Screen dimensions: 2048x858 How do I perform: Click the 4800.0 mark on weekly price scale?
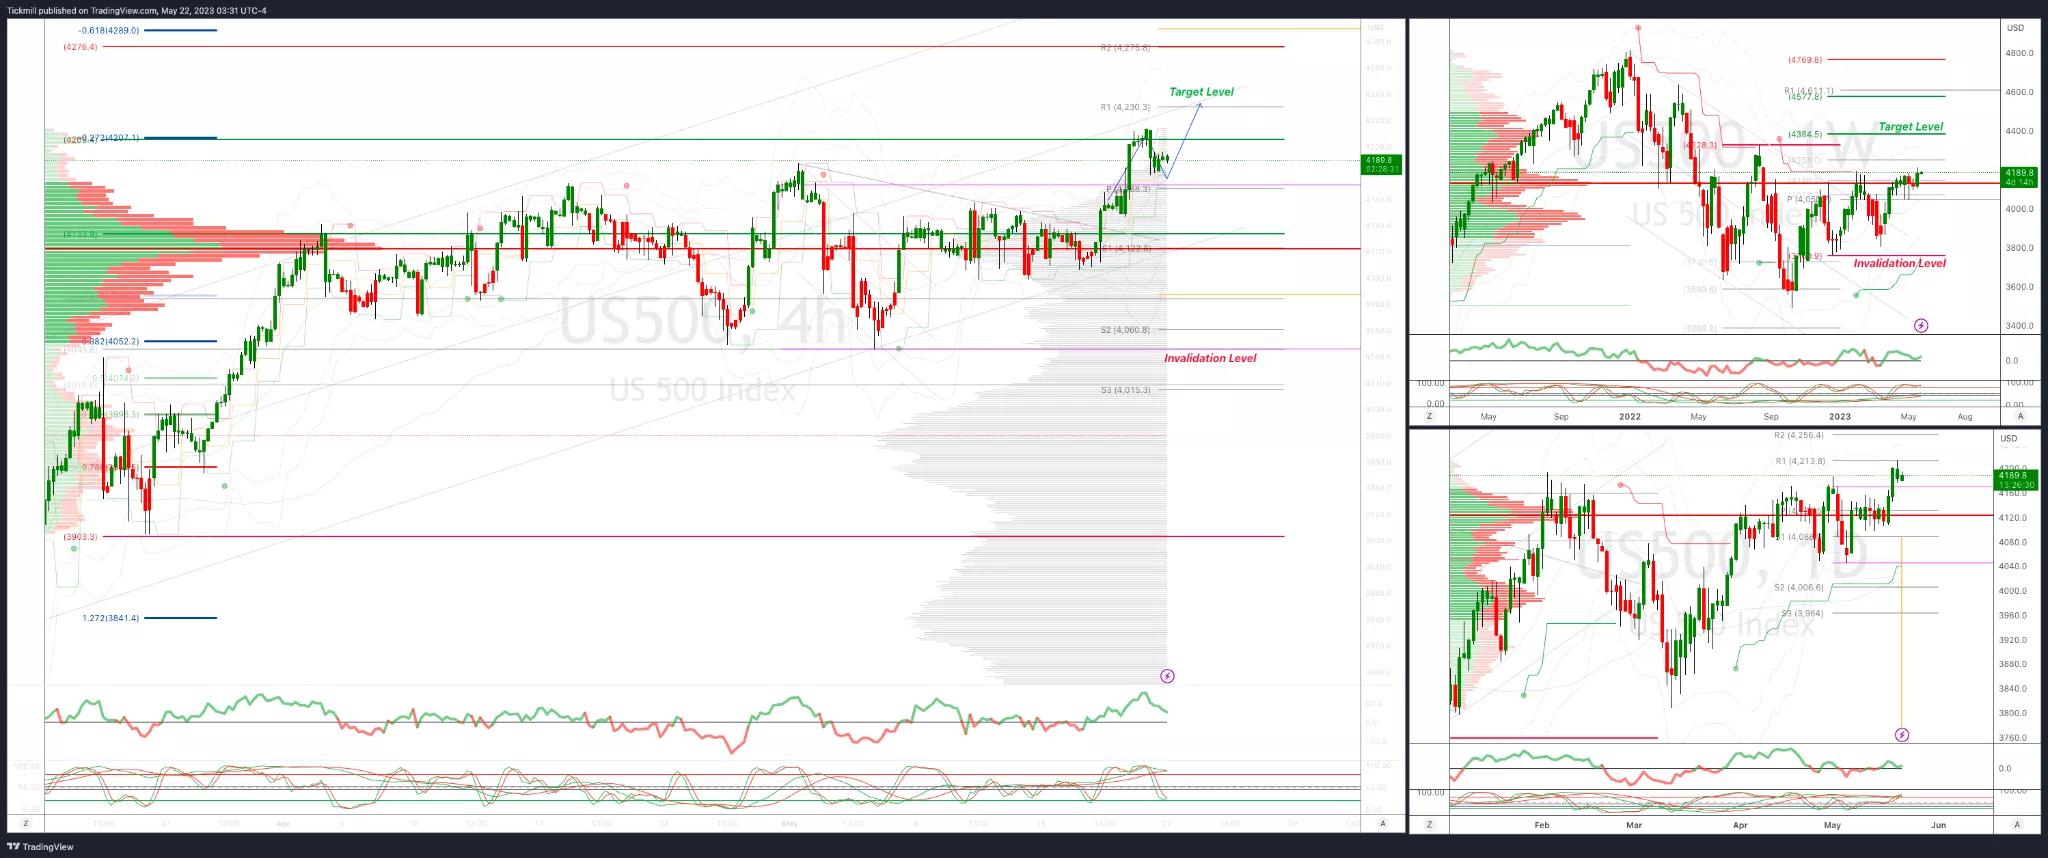pyautogui.click(x=2019, y=53)
